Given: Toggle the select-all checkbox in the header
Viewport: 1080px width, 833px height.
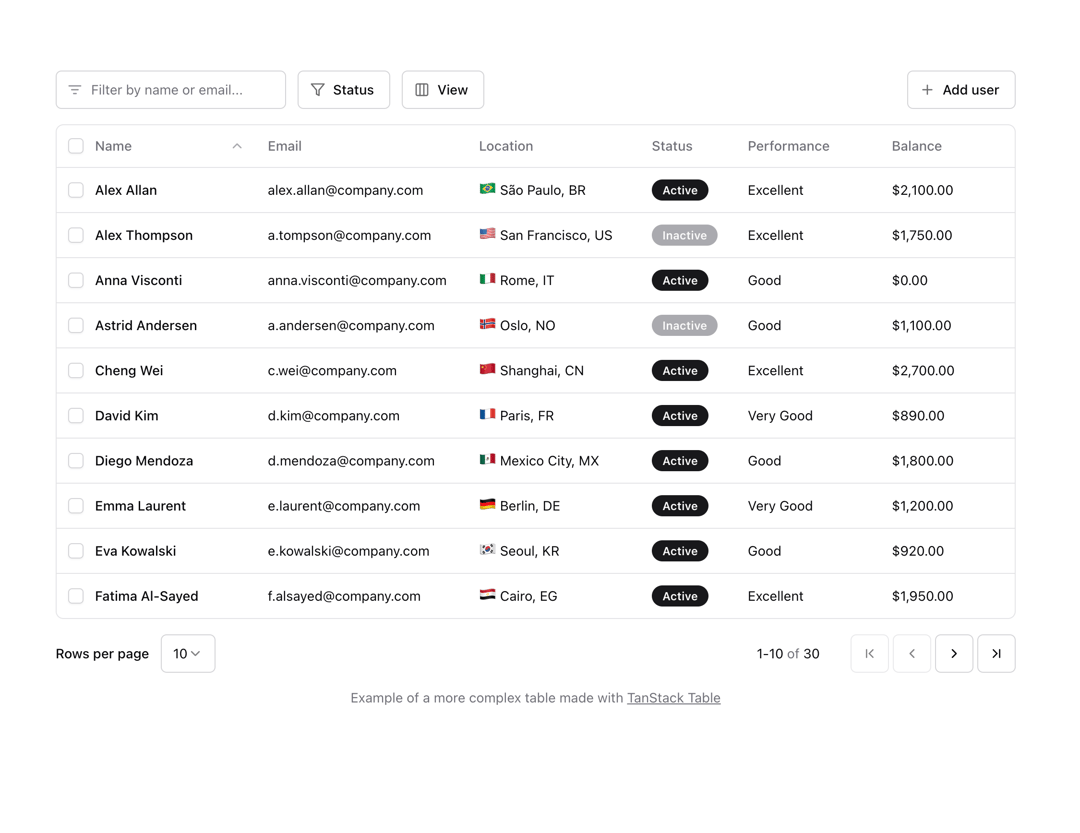Looking at the screenshot, I should pos(76,146).
